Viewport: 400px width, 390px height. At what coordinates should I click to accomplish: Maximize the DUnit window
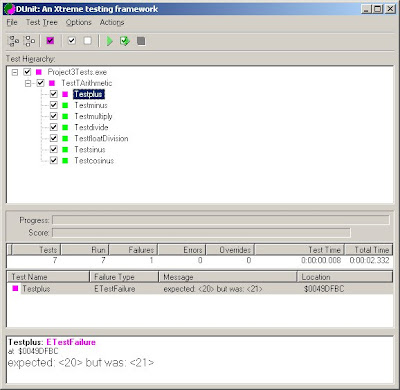coord(378,9)
